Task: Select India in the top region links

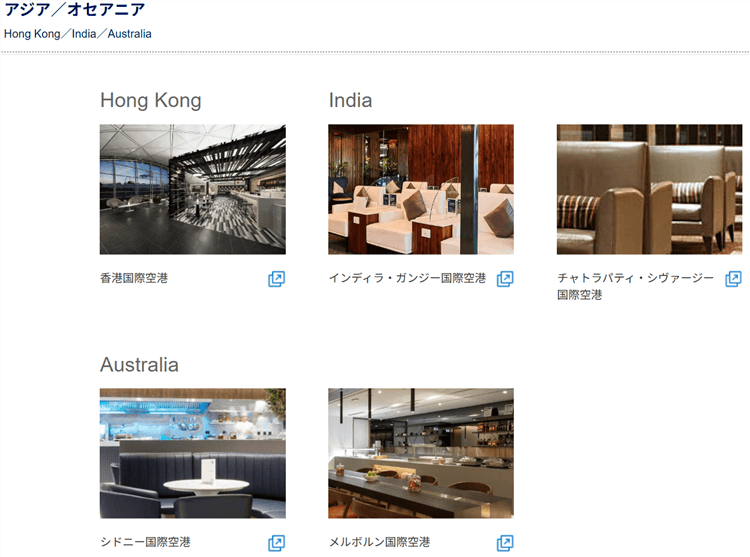Action: [84, 34]
